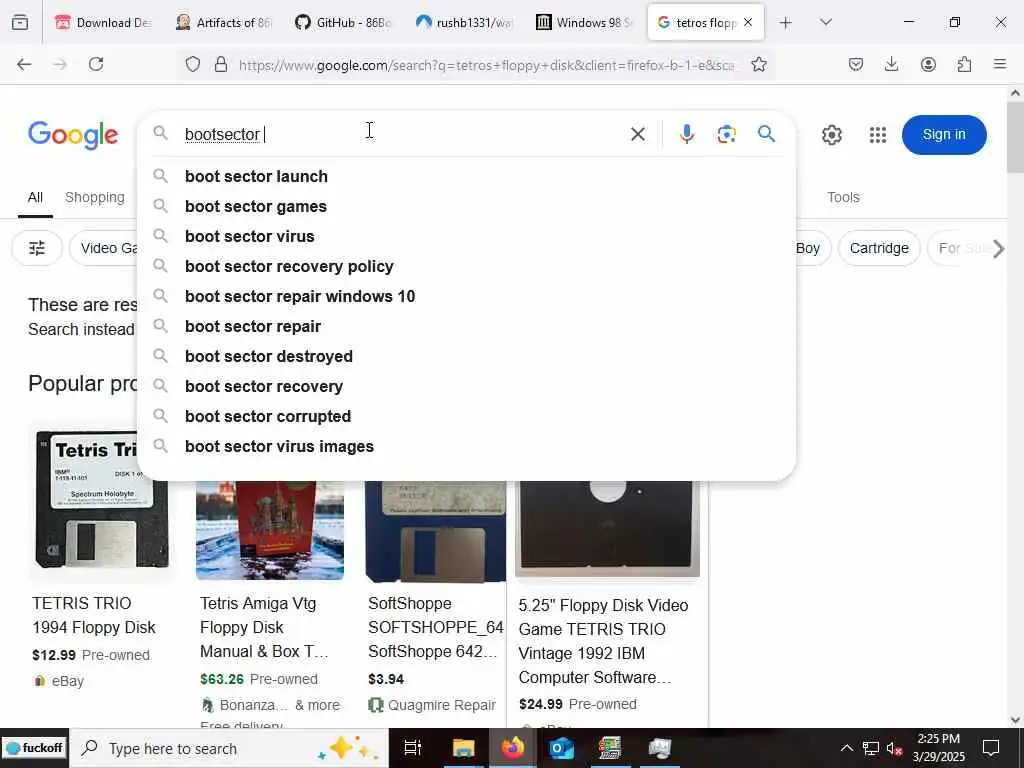The image size is (1024, 768).
Task: Open Google quick settings gear
Action: coord(831,135)
